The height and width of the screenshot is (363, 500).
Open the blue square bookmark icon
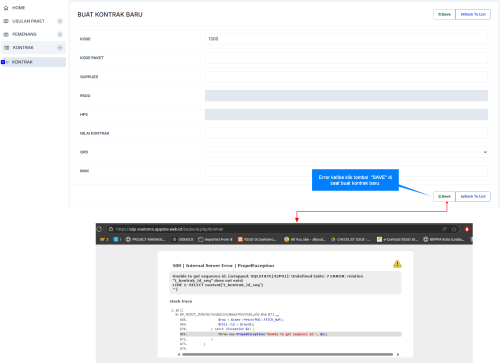tap(117, 239)
